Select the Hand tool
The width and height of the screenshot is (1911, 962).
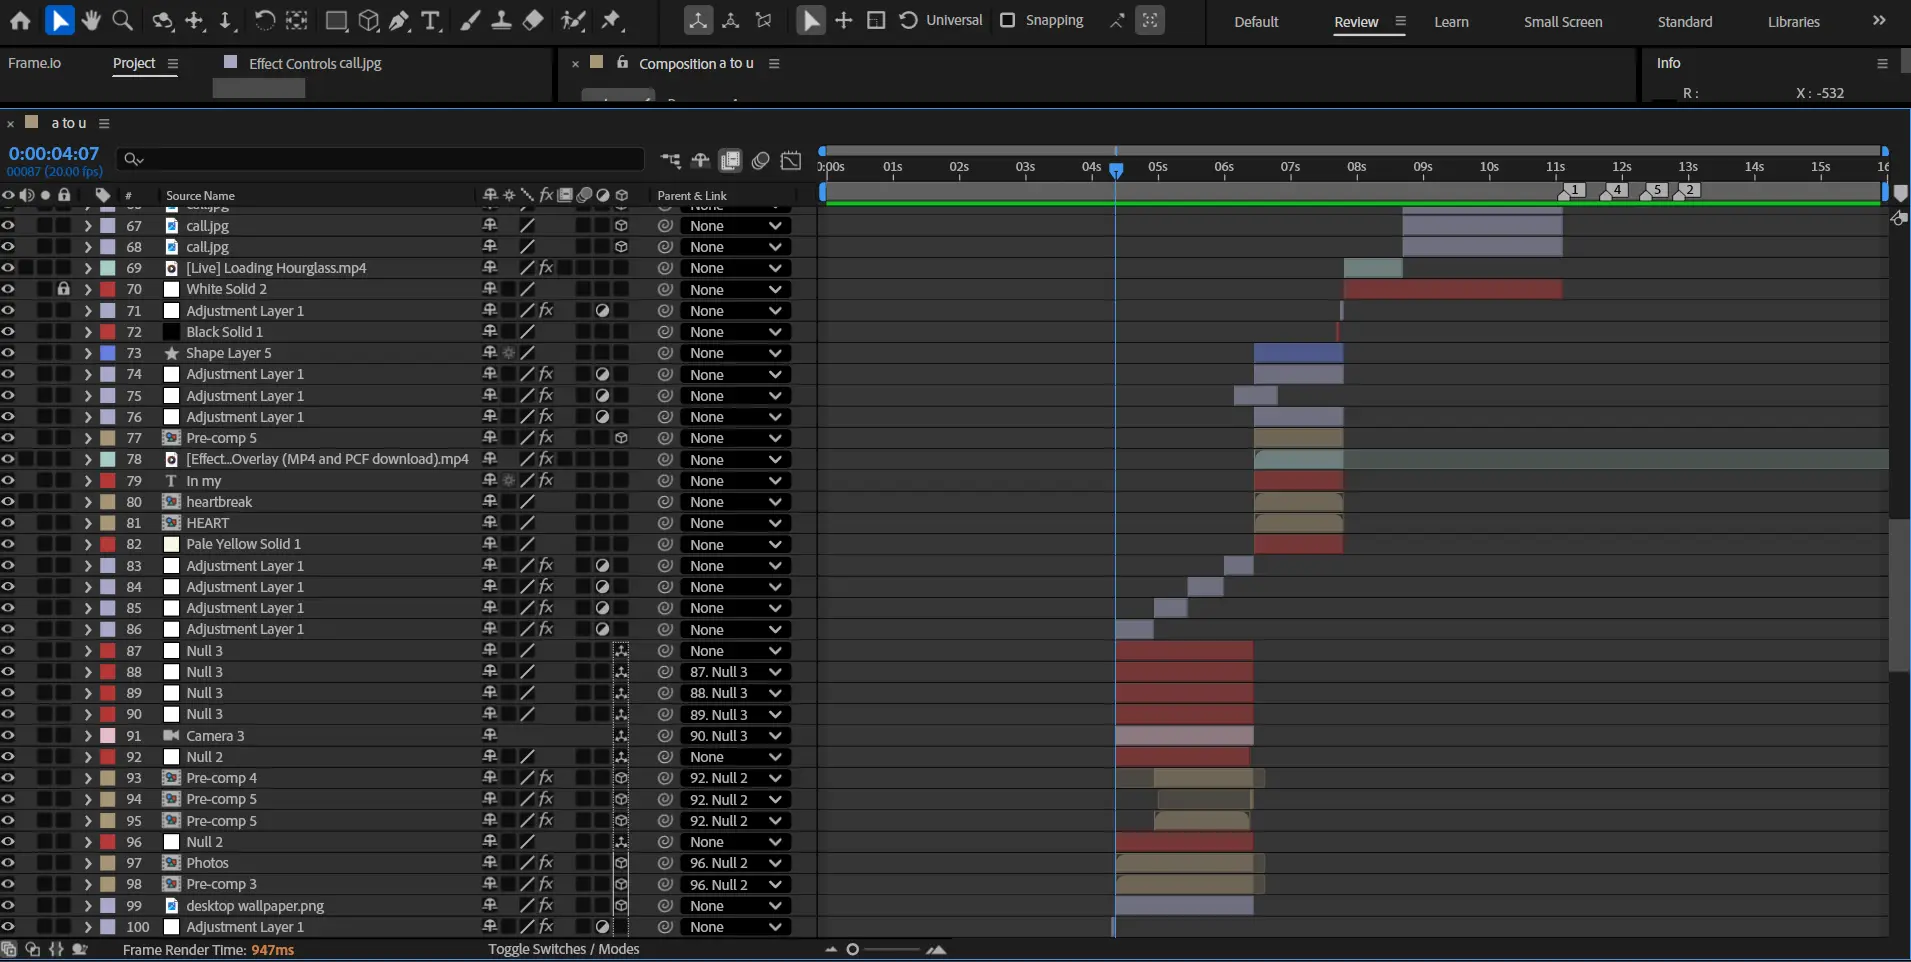tap(91, 20)
